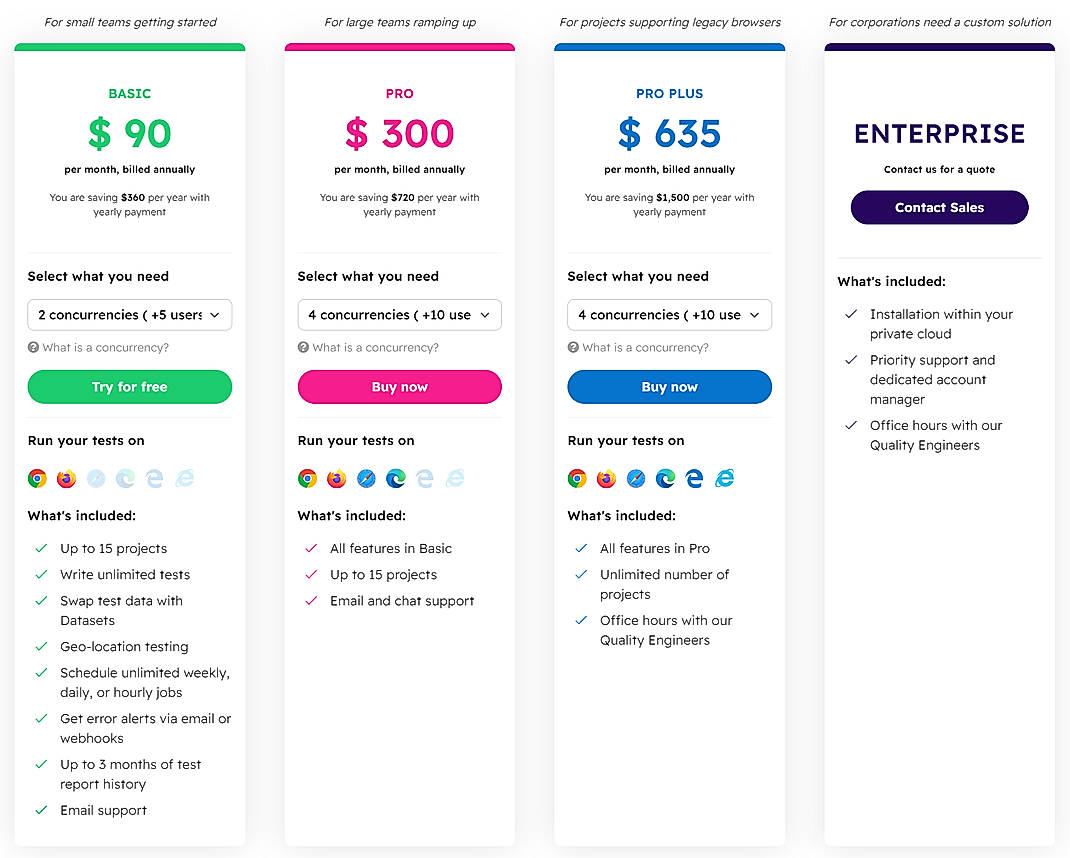Screen dimensions: 1070x858
Task: Click Contact Sales under Enterprise
Action: (x=939, y=207)
